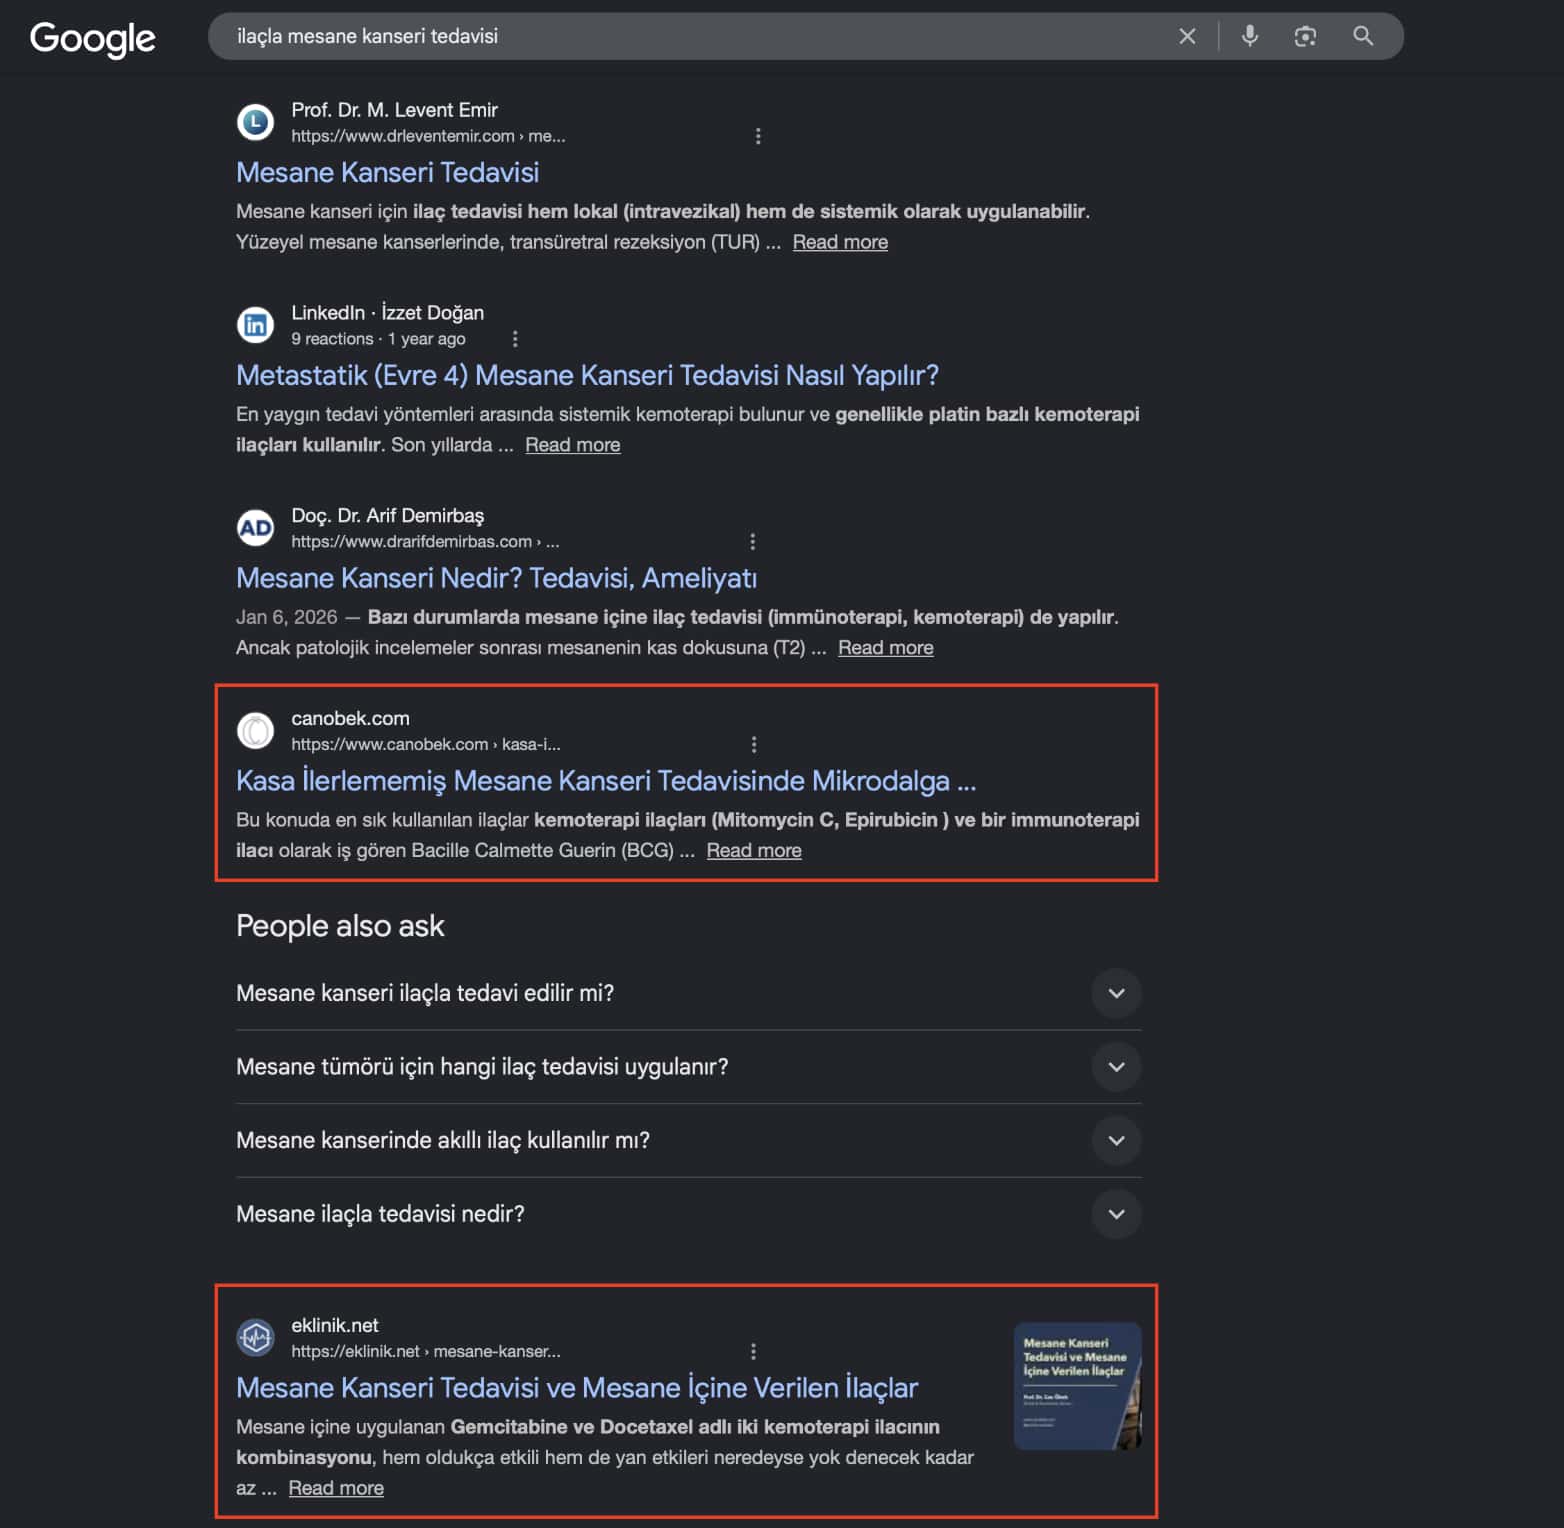Expand 'Mesane kanserinde akıllı ilaç kullanılır mı?'

click(688, 1141)
